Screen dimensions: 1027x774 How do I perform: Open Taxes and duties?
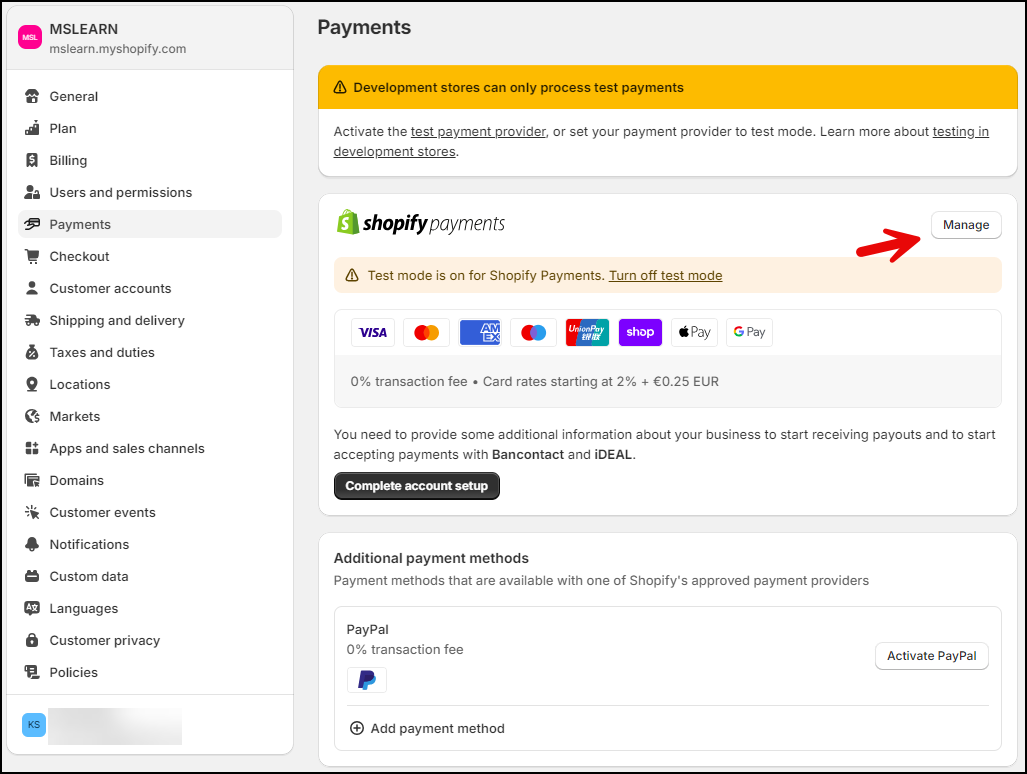coord(150,352)
